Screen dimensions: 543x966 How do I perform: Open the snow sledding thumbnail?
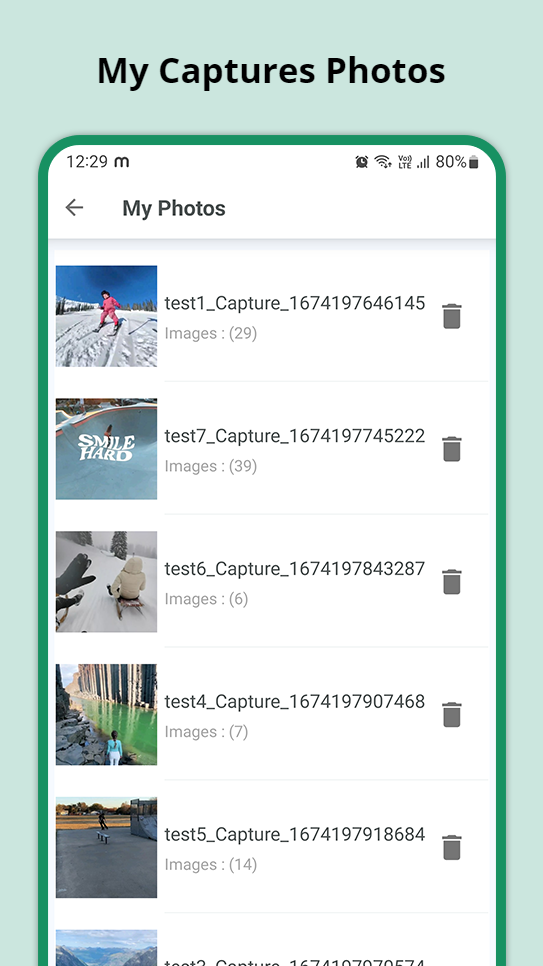point(106,582)
